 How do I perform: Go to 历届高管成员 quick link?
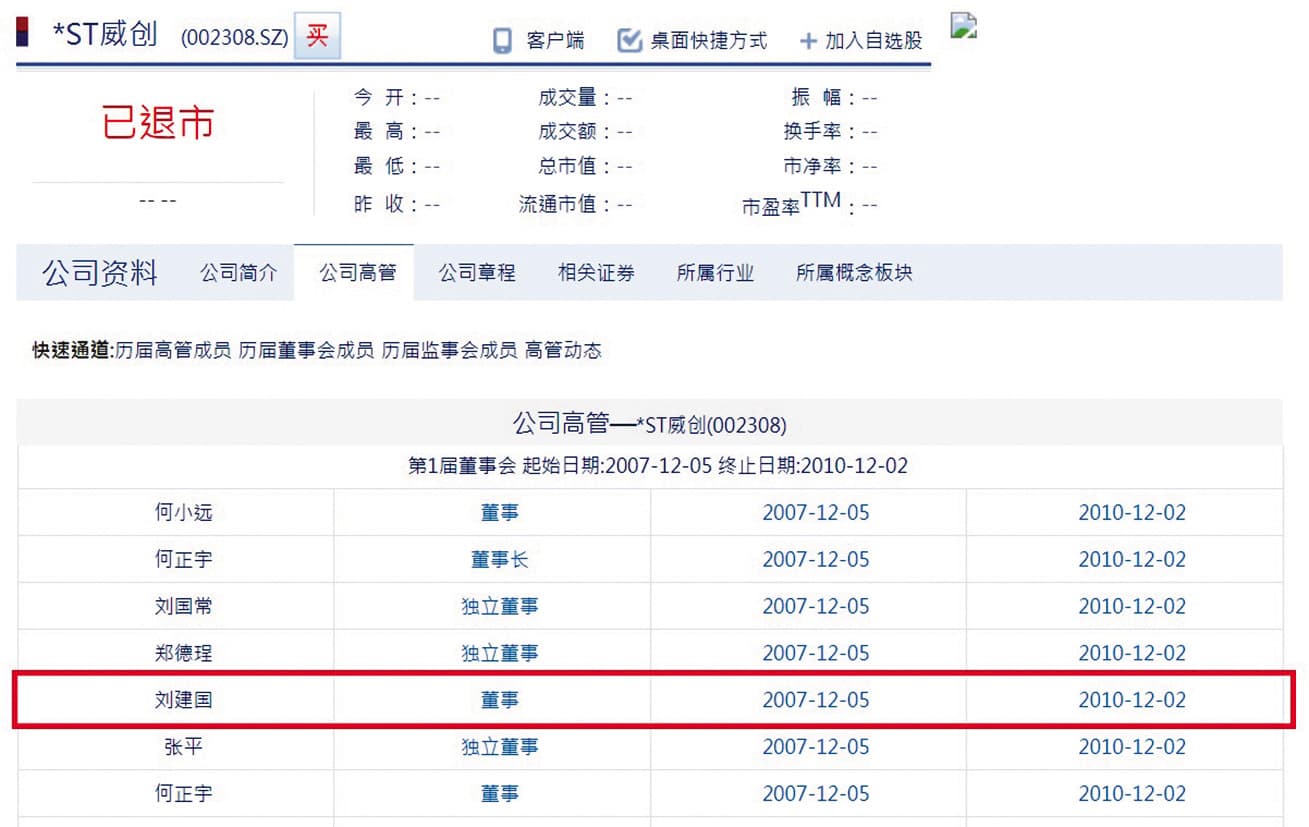point(173,350)
